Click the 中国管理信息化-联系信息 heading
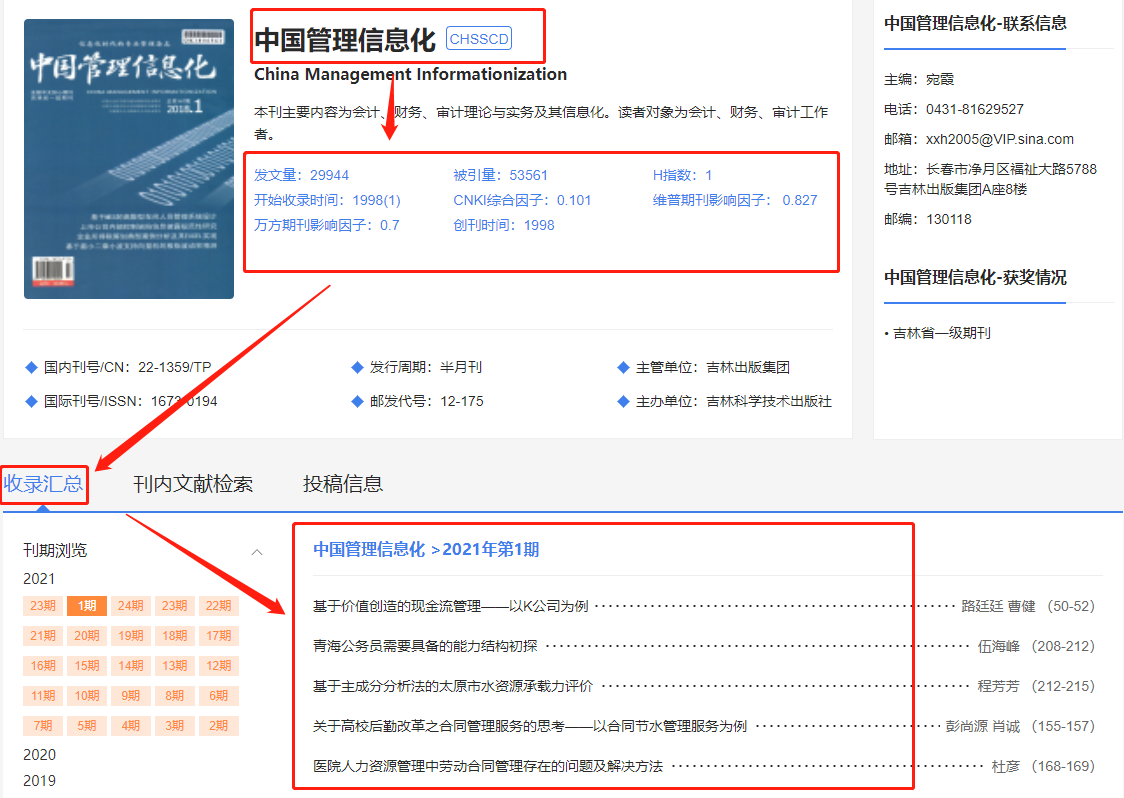This screenshot has height=798, width=1124. point(975,24)
